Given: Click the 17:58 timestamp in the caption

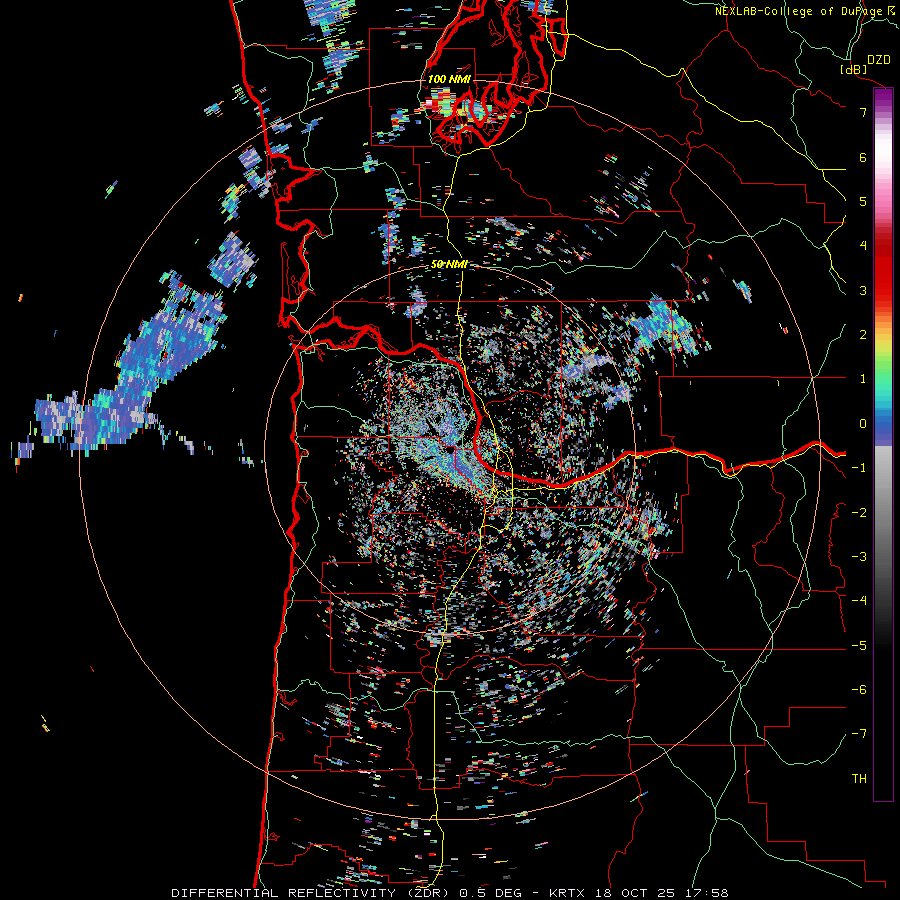Looking at the screenshot, I should point(707,893).
